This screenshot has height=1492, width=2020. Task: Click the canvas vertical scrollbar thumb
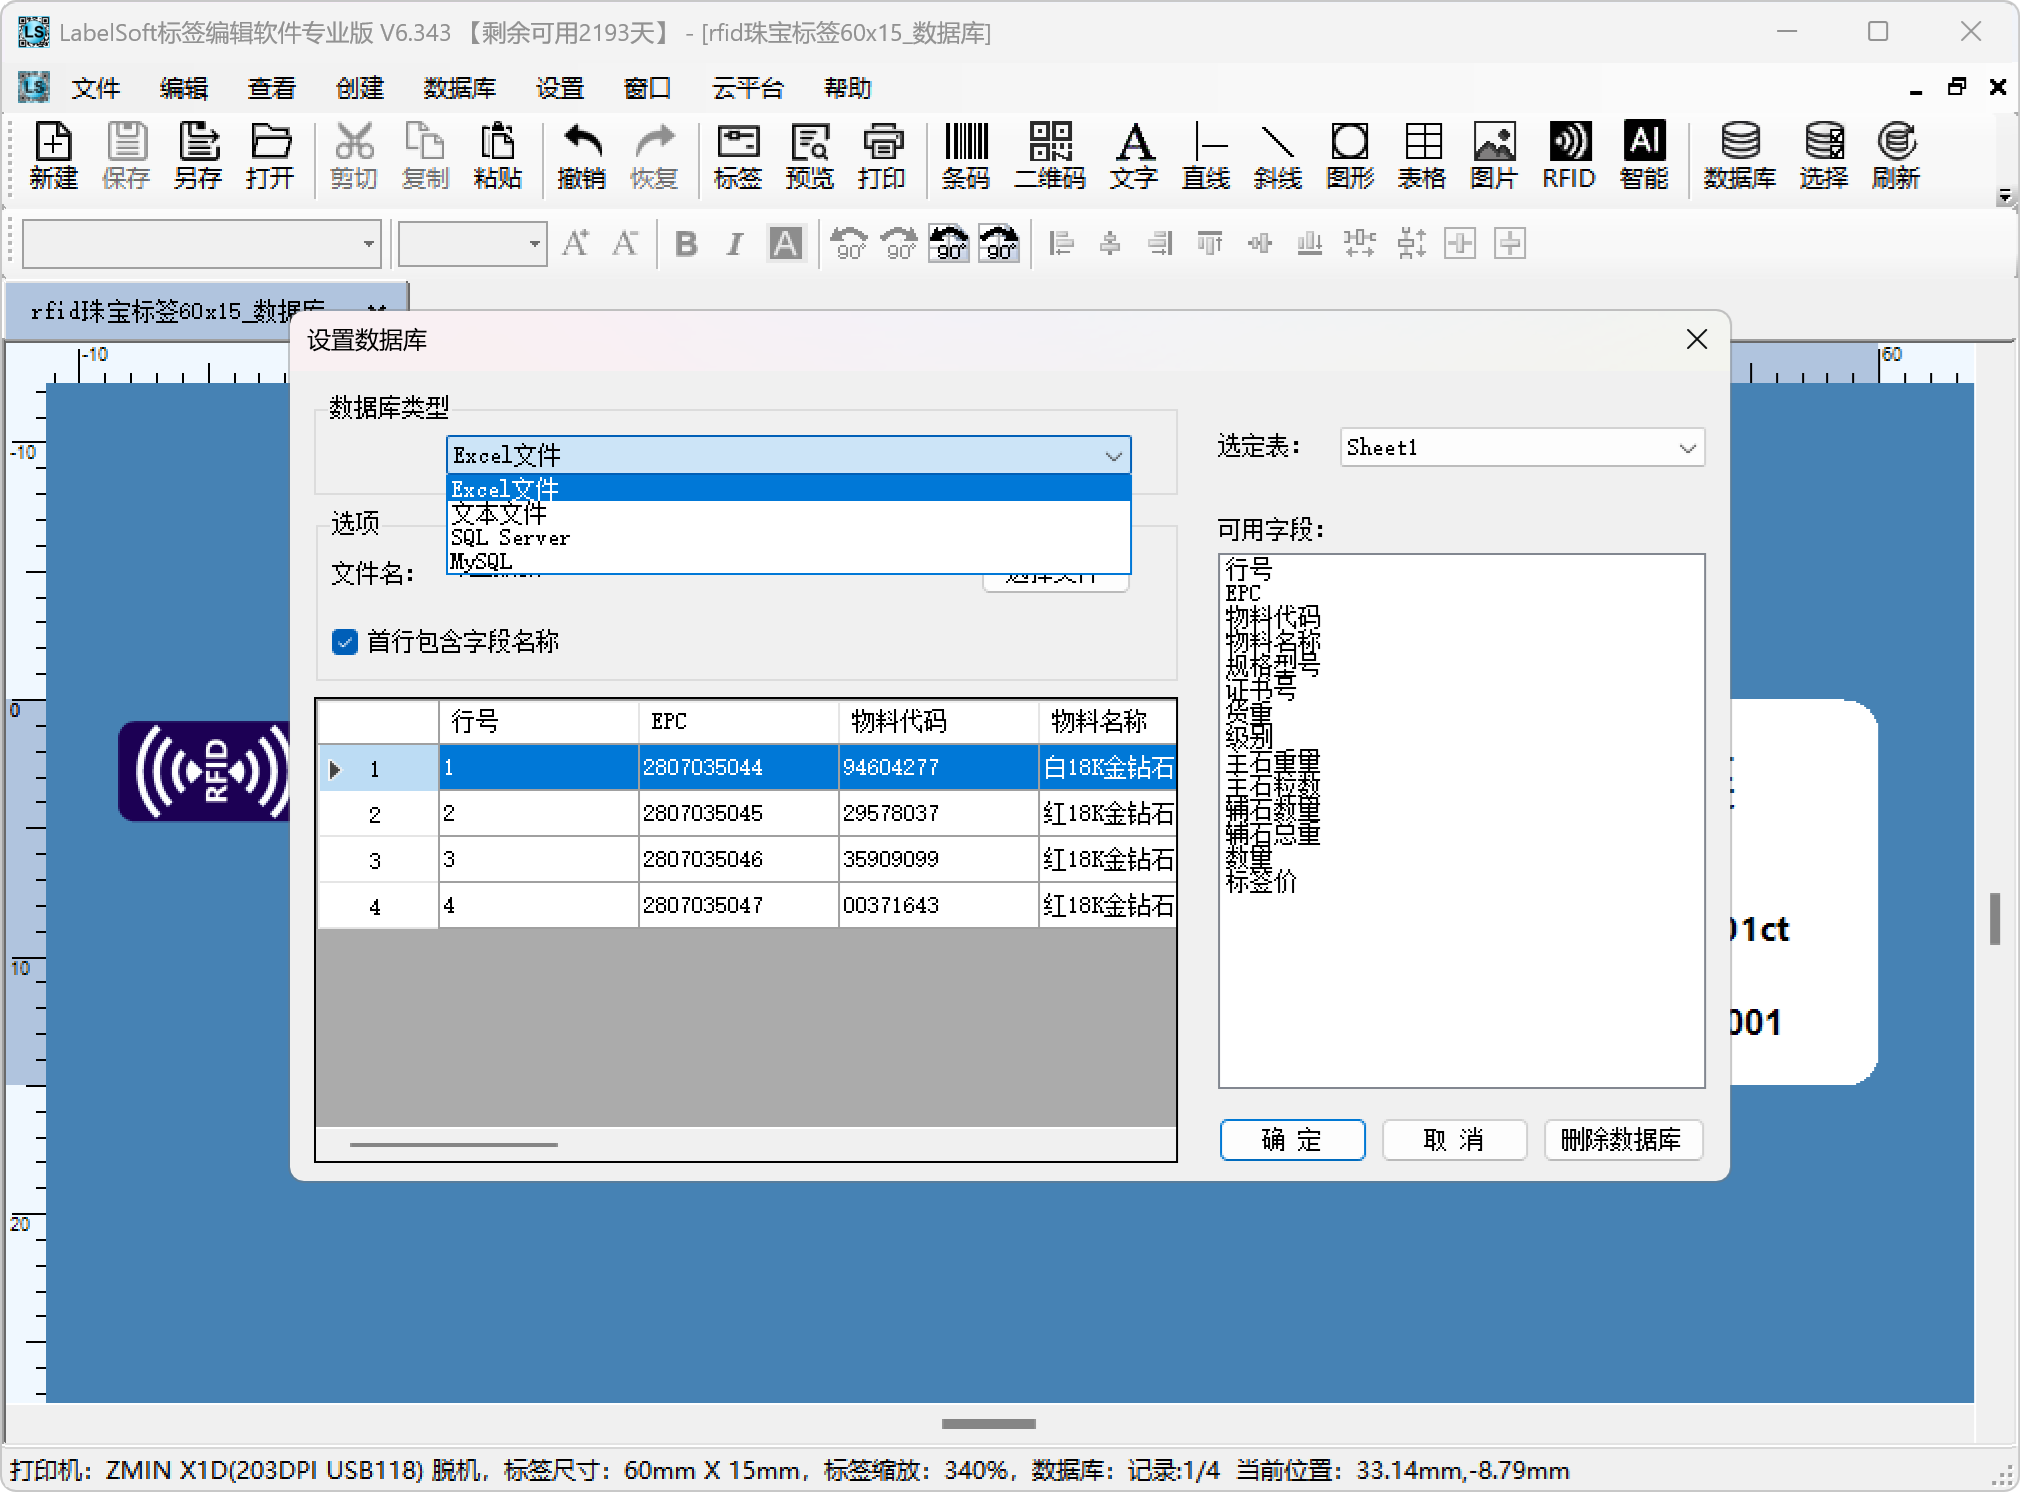[x=1995, y=918]
